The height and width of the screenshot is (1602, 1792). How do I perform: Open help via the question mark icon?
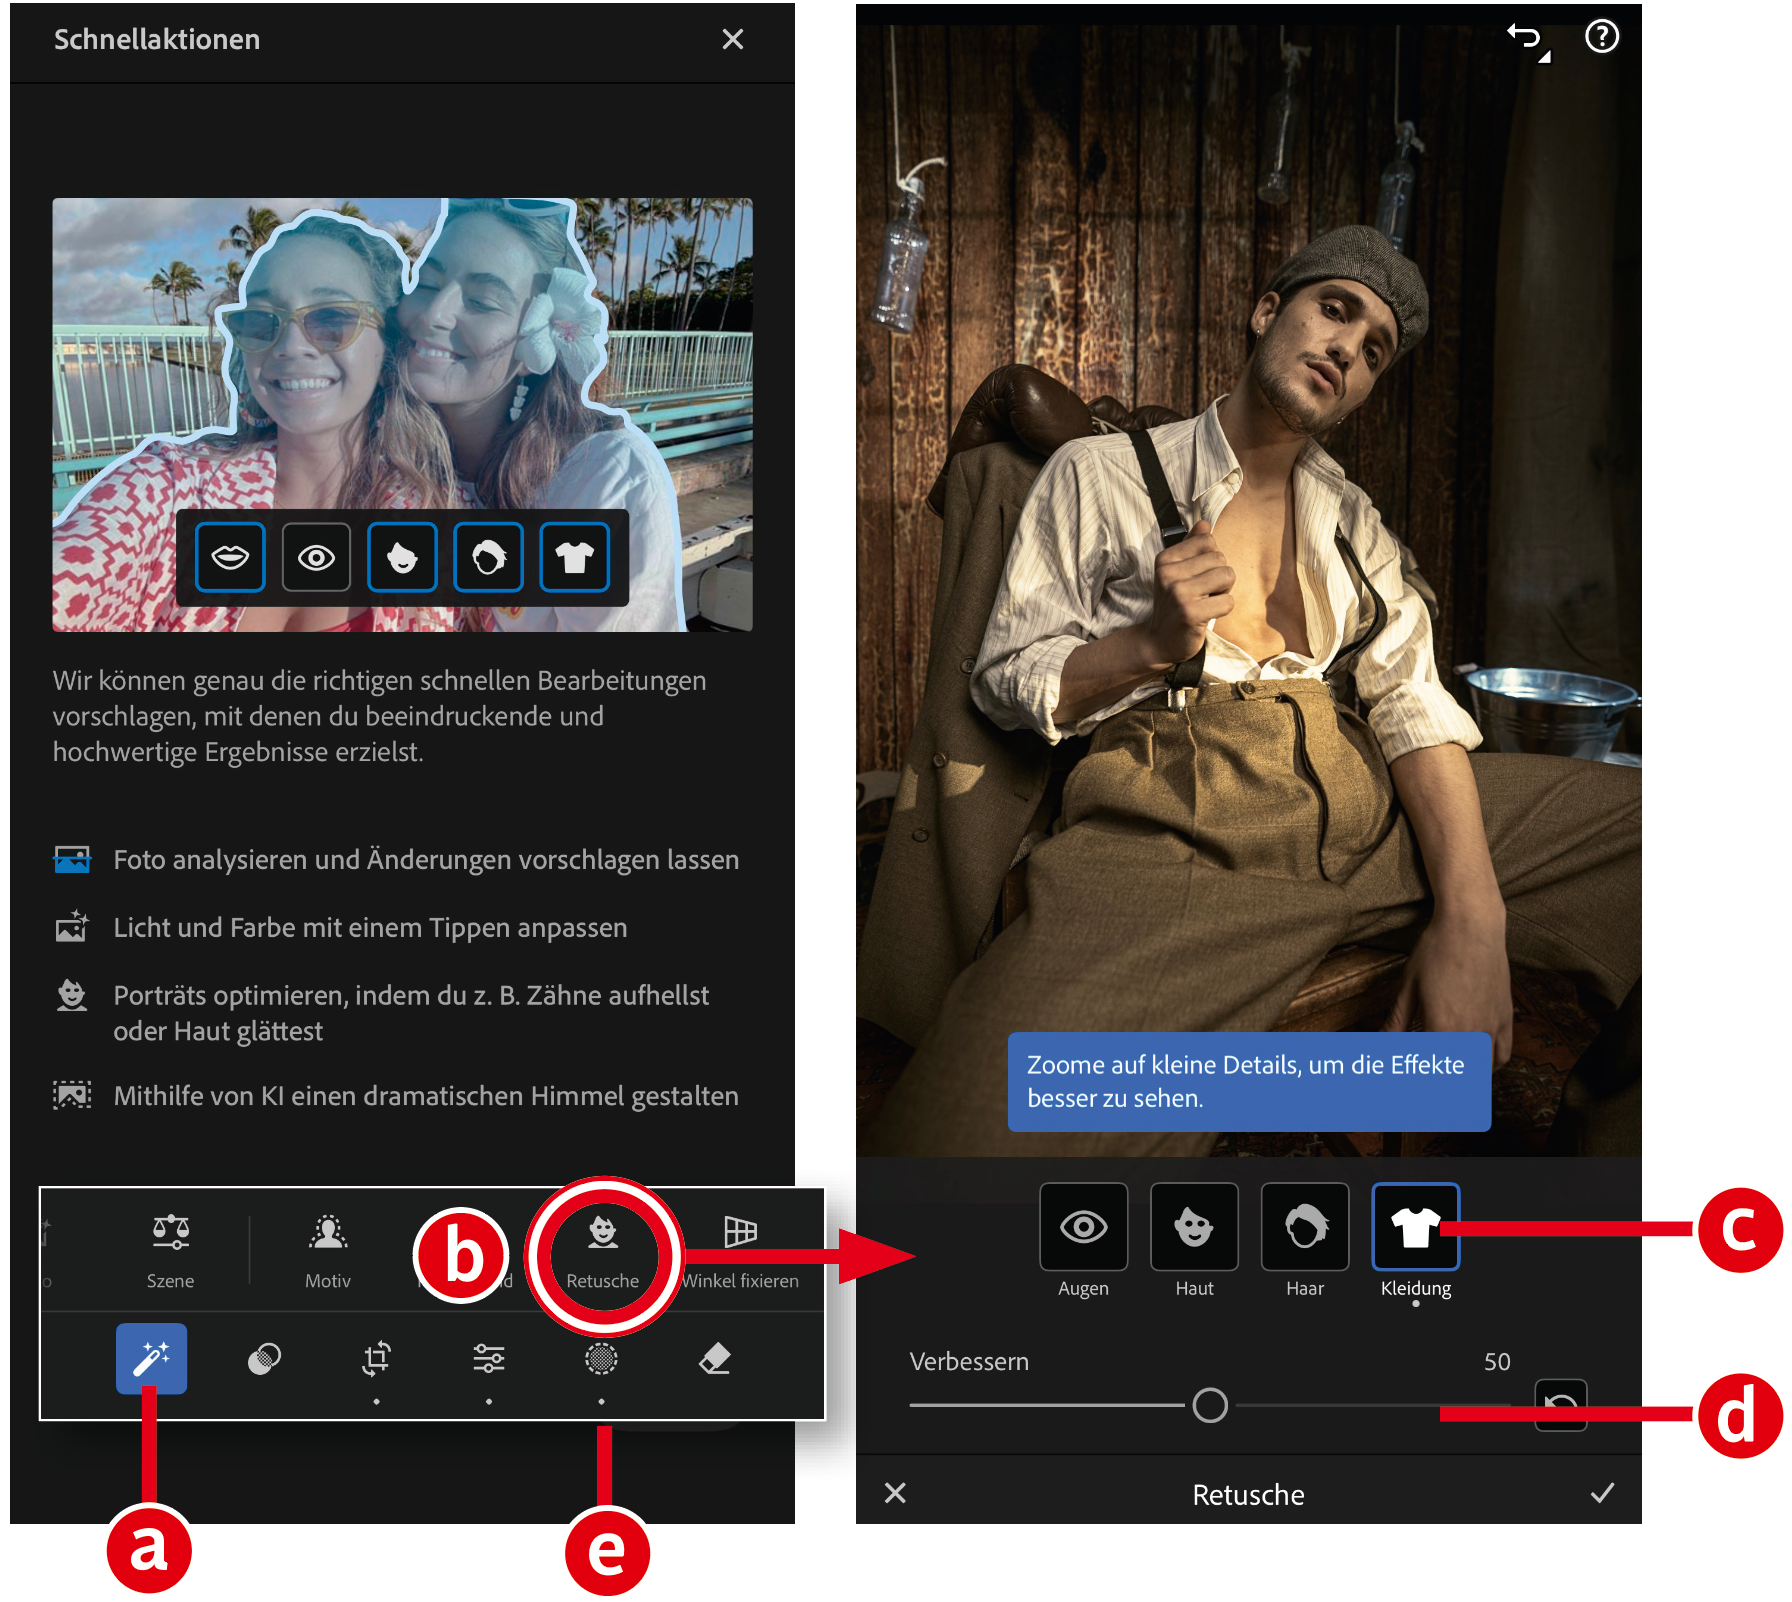point(1602,37)
